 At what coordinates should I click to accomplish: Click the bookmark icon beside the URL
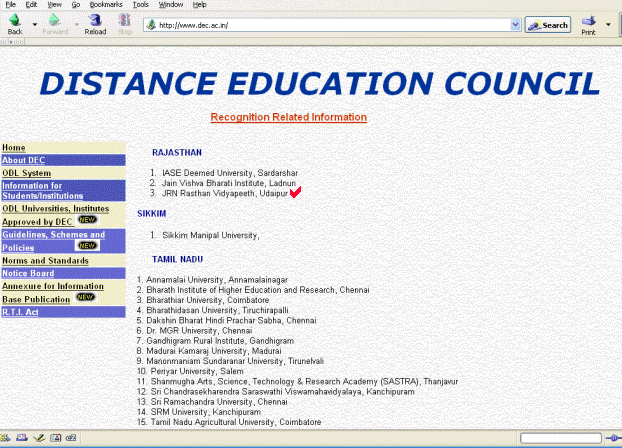[x=151, y=25]
